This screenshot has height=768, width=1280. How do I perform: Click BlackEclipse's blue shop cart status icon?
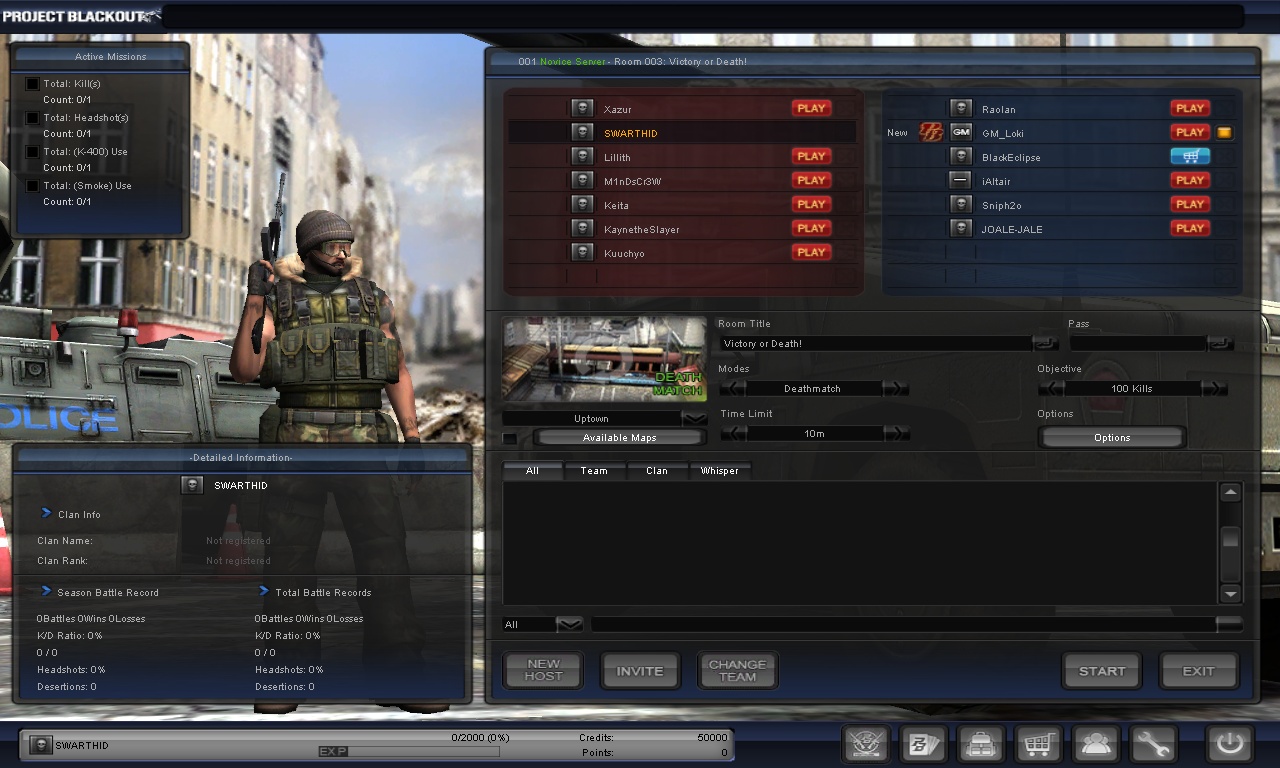click(1190, 156)
